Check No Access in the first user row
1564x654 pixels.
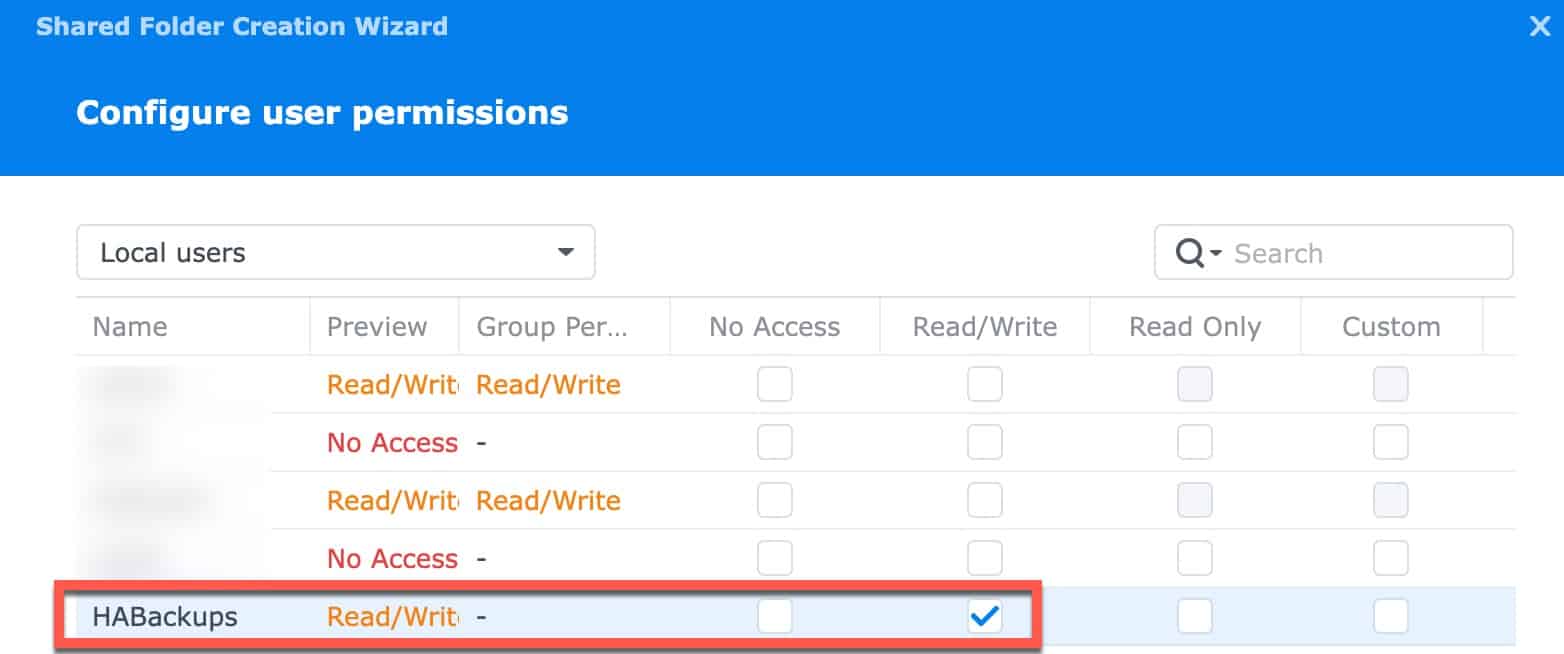point(775,384)
